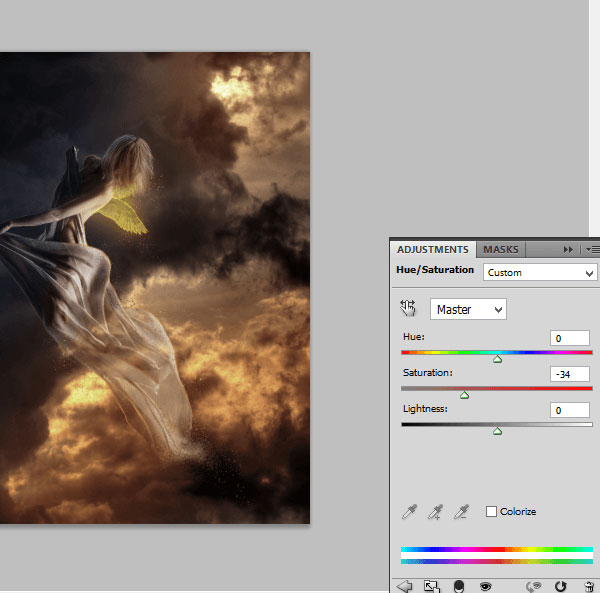The width and height of the screenshot is (600, 593).
Task: Click the Saturation slider handle
Action: [x=464, y=395]
